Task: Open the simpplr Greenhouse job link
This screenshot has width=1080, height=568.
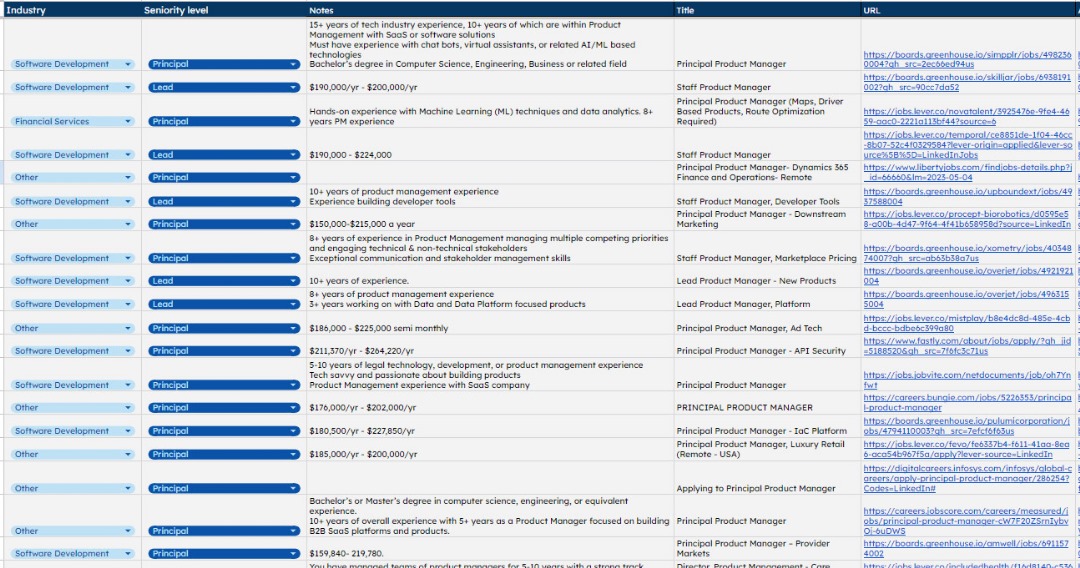Action: (x=967, y=59)
